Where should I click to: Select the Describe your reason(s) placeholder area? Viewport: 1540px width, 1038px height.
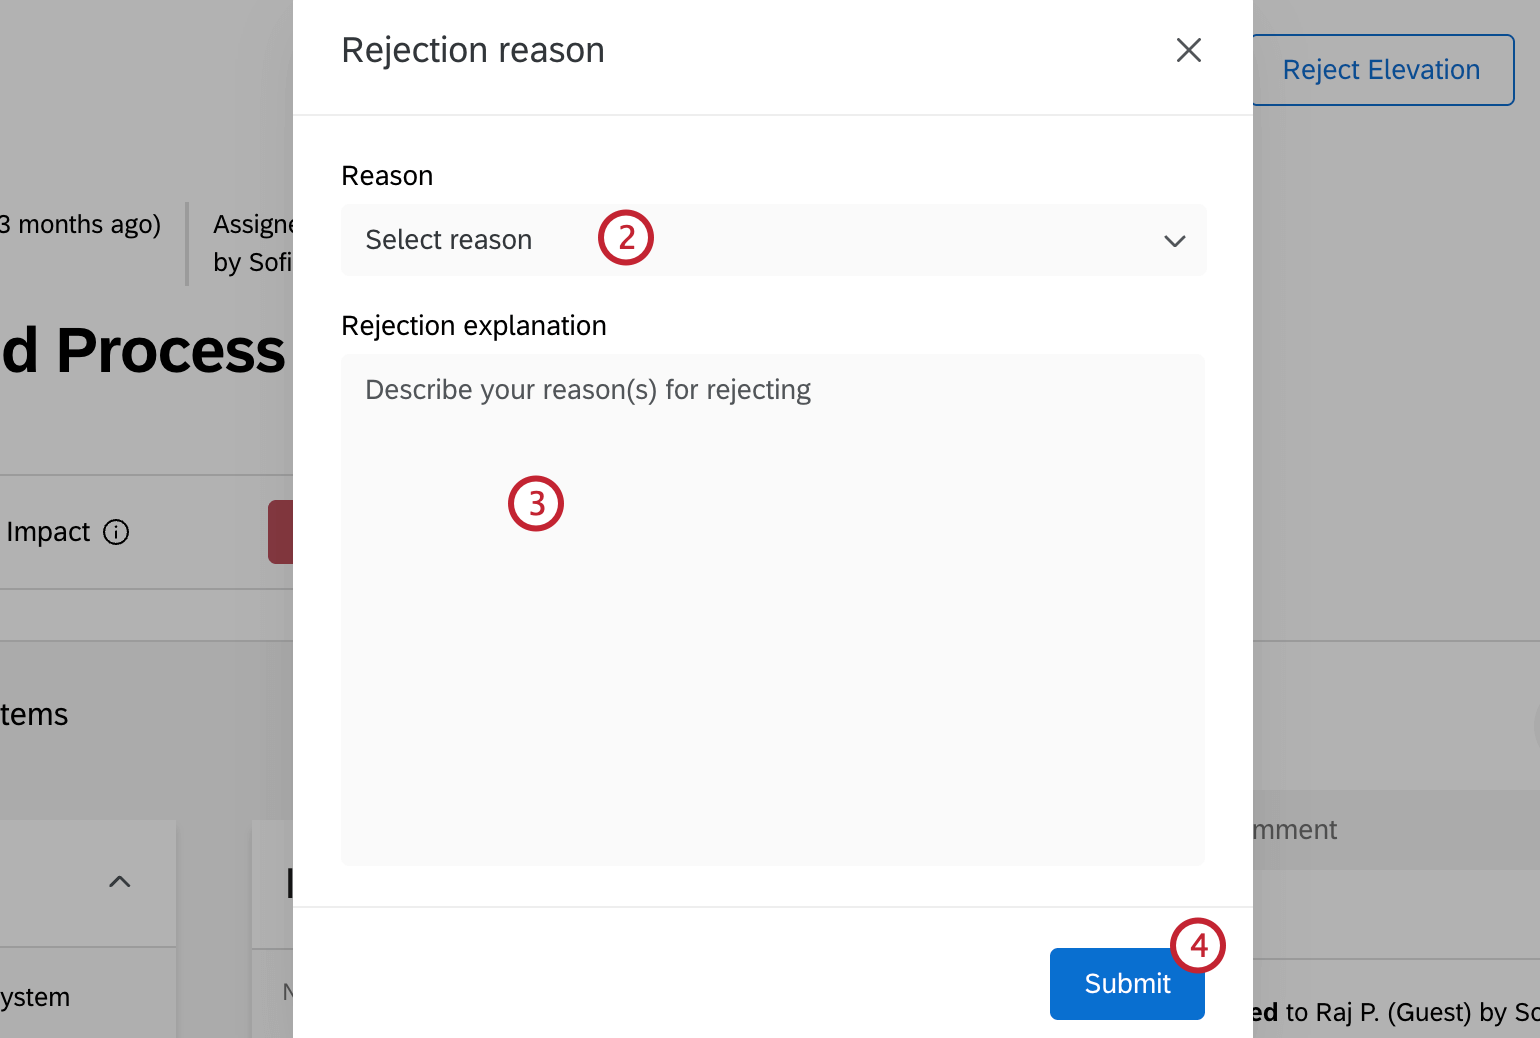588,389
